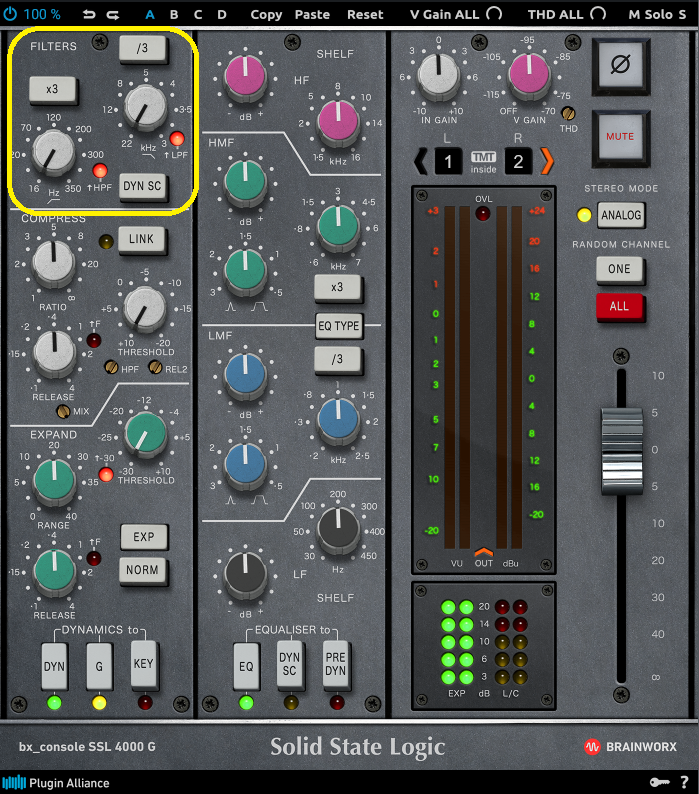
Task: Toggle the filters /3 button
Action: 143,49
